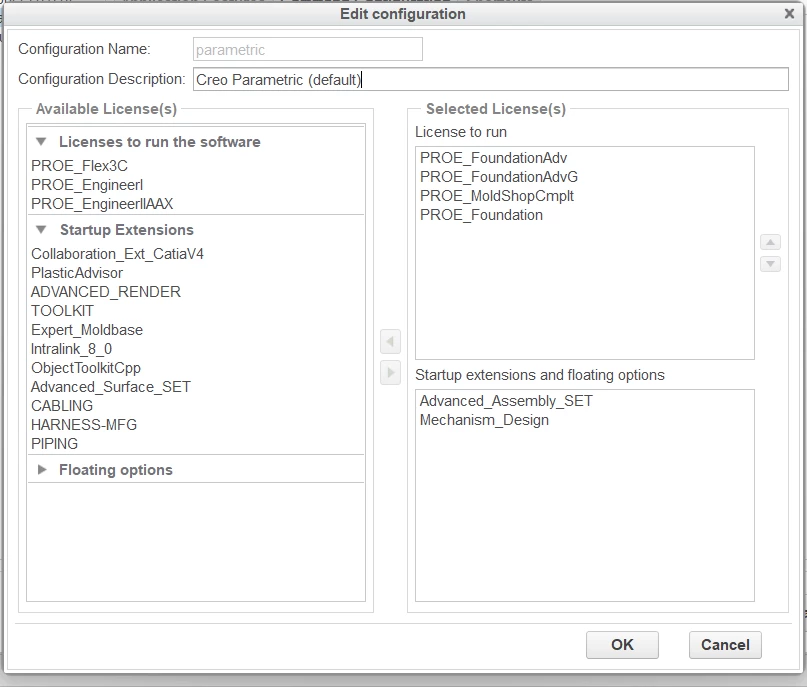Move selected license up in order
Screen dimensions: 807x687
point(770,242)
